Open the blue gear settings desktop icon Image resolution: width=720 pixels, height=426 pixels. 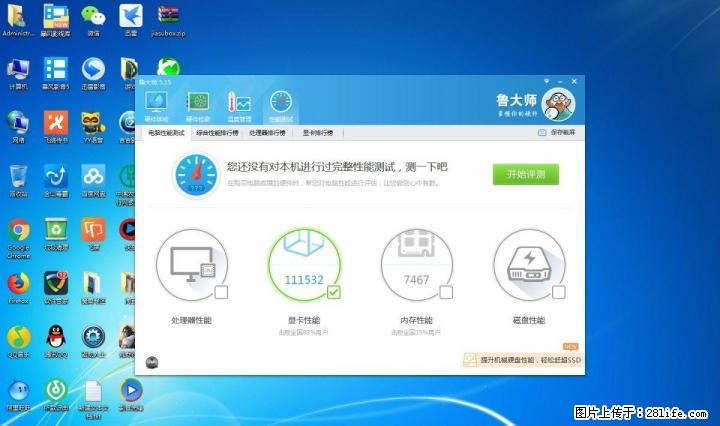click(93, 342)
